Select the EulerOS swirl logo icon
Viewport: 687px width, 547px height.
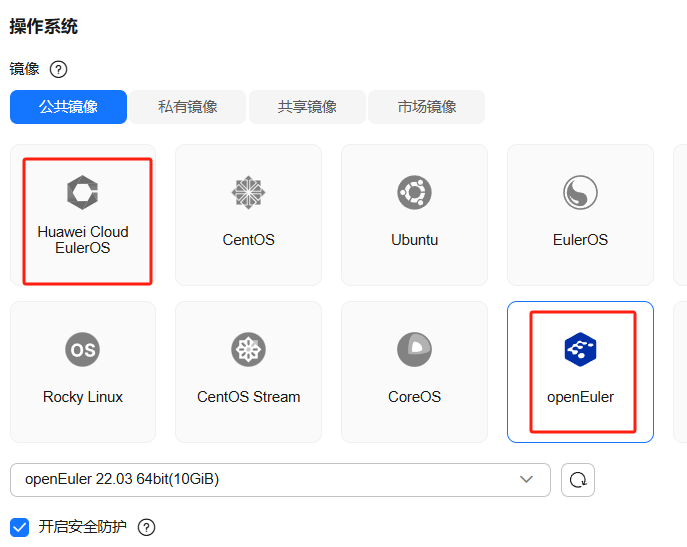pos(580,192)
